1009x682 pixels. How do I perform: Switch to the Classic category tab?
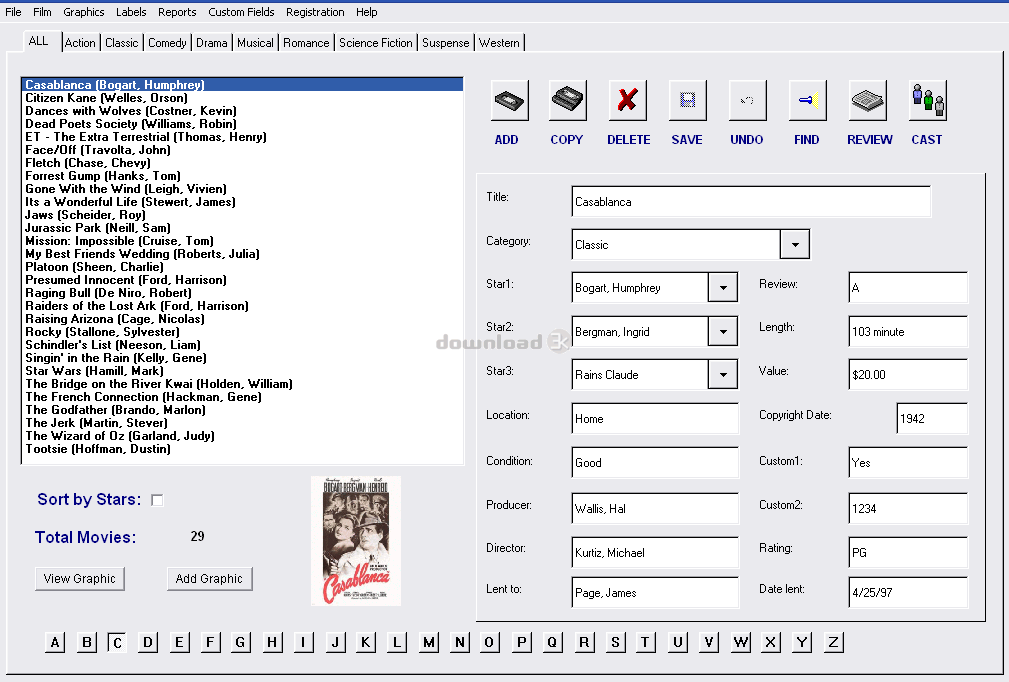122,42
